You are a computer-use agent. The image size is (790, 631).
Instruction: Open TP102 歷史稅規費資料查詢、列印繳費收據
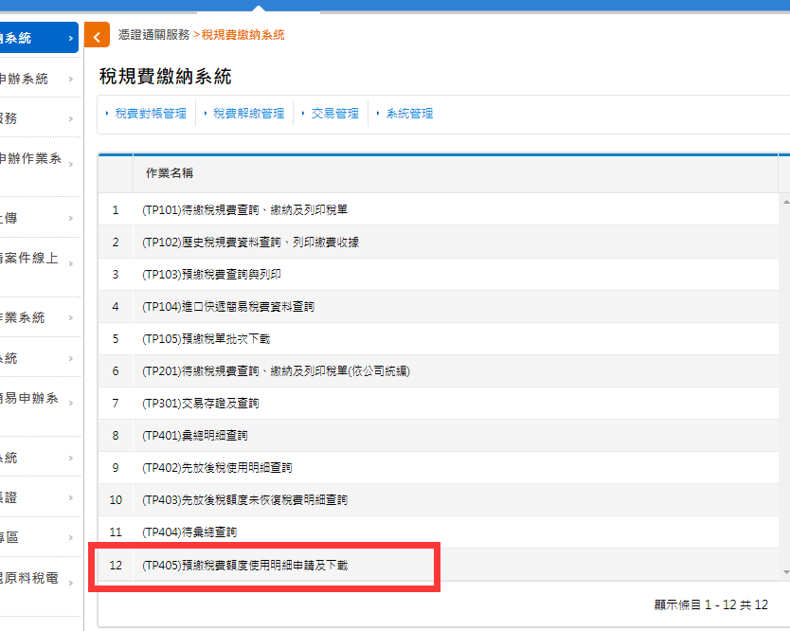[x=250, y=242]
